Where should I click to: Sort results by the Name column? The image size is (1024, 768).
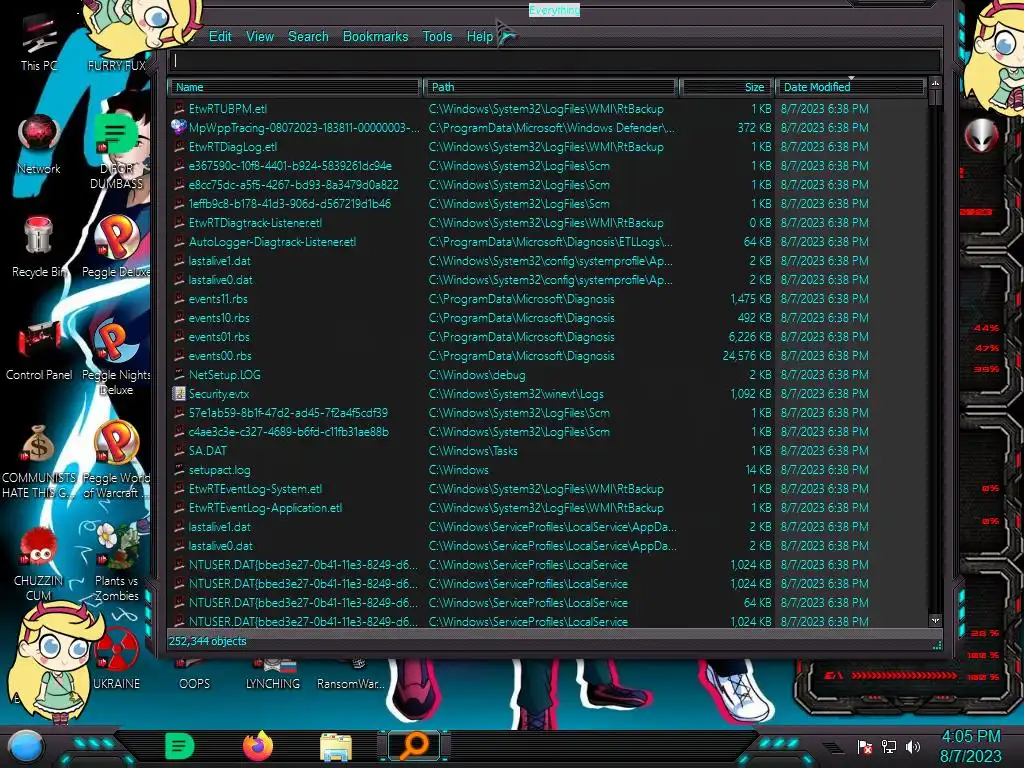(294, 87)
